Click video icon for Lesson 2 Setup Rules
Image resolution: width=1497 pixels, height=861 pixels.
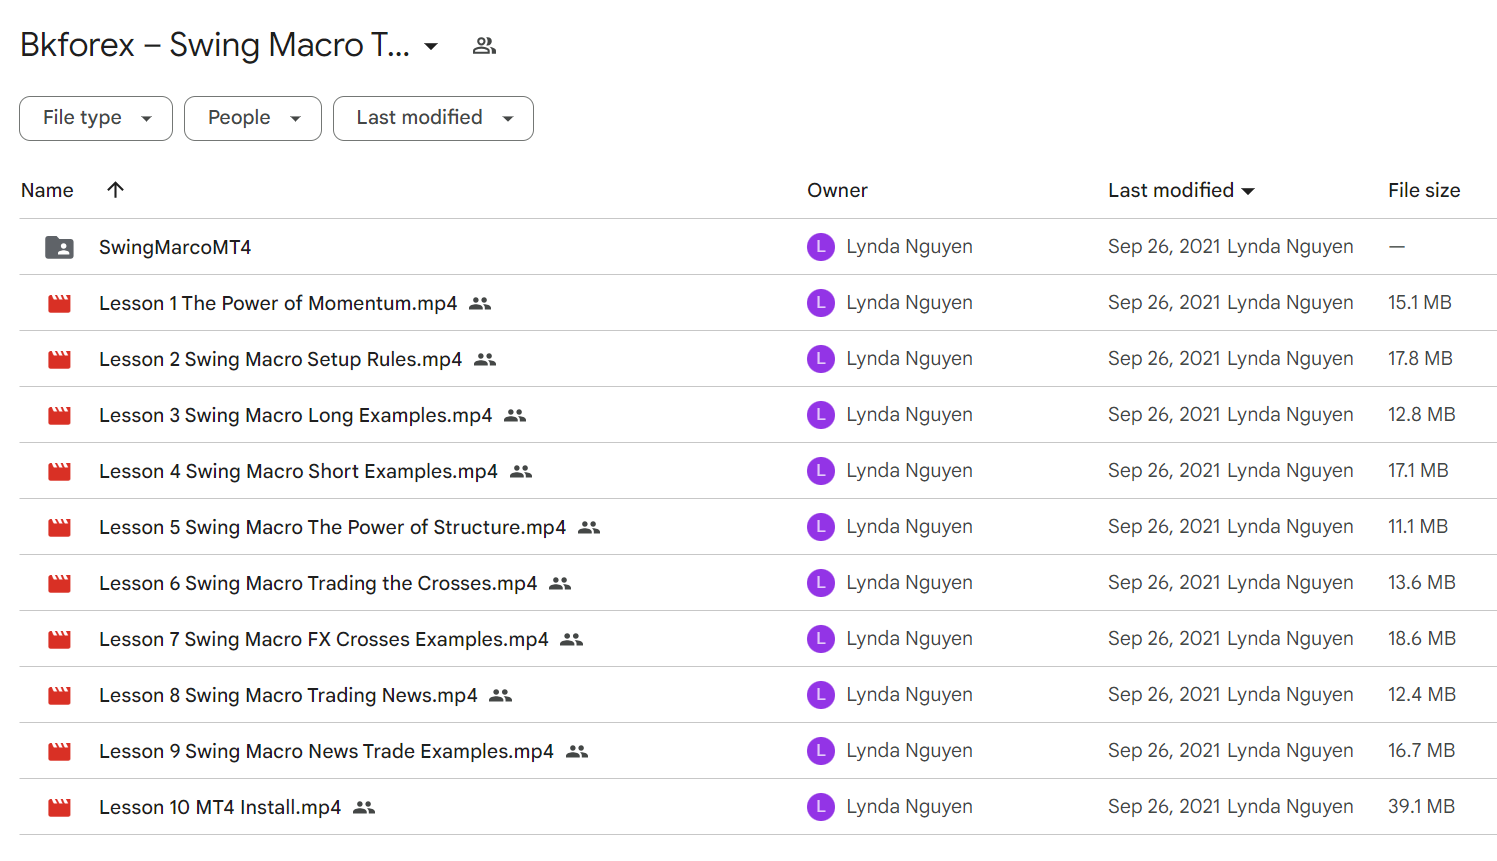click(x=60, y=359)
